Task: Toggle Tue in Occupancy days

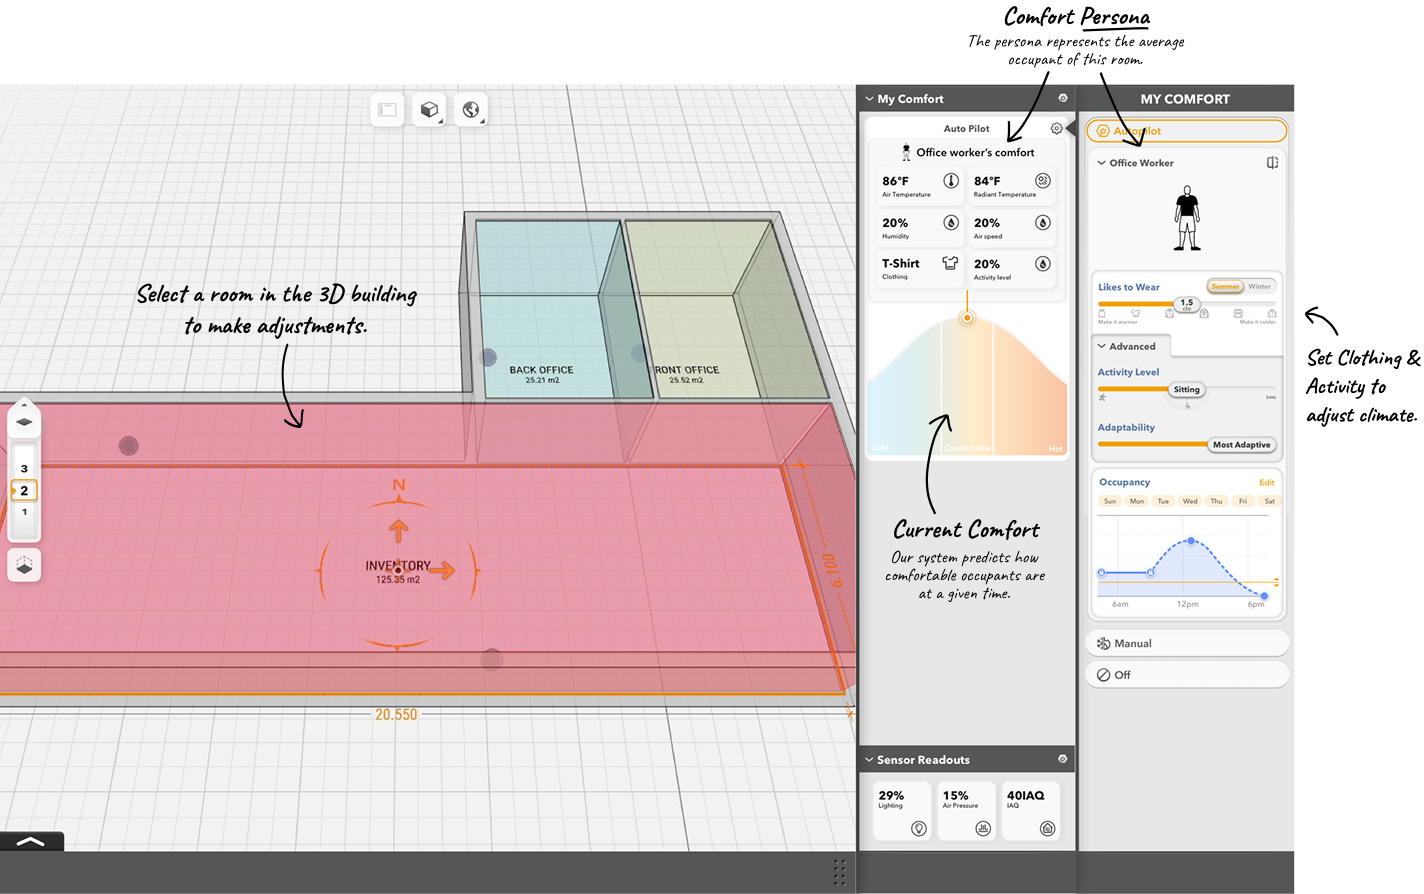Action: pos(1163,501)
